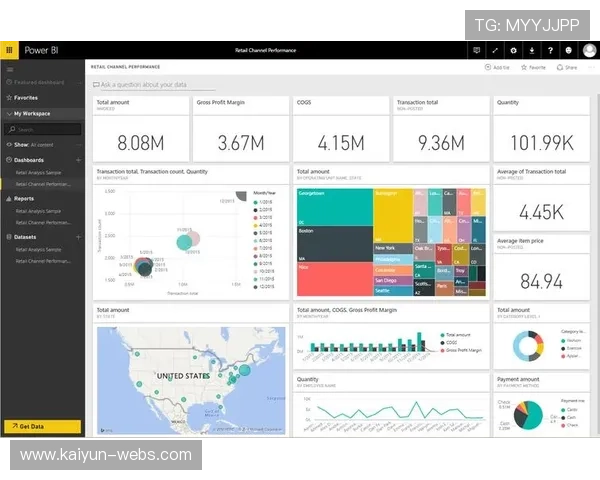Image resolution: width=600 pixels, height=480 pixels.
Task: Click the Share button
Action: point(567,67)
